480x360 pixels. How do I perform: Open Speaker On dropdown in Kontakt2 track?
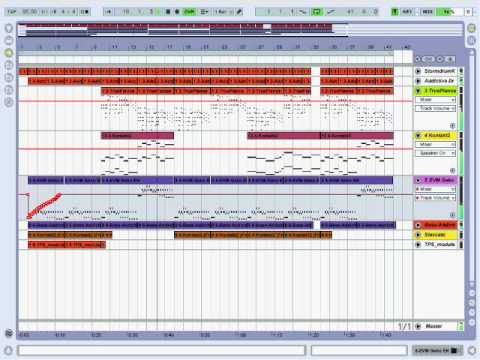point(435,153)
